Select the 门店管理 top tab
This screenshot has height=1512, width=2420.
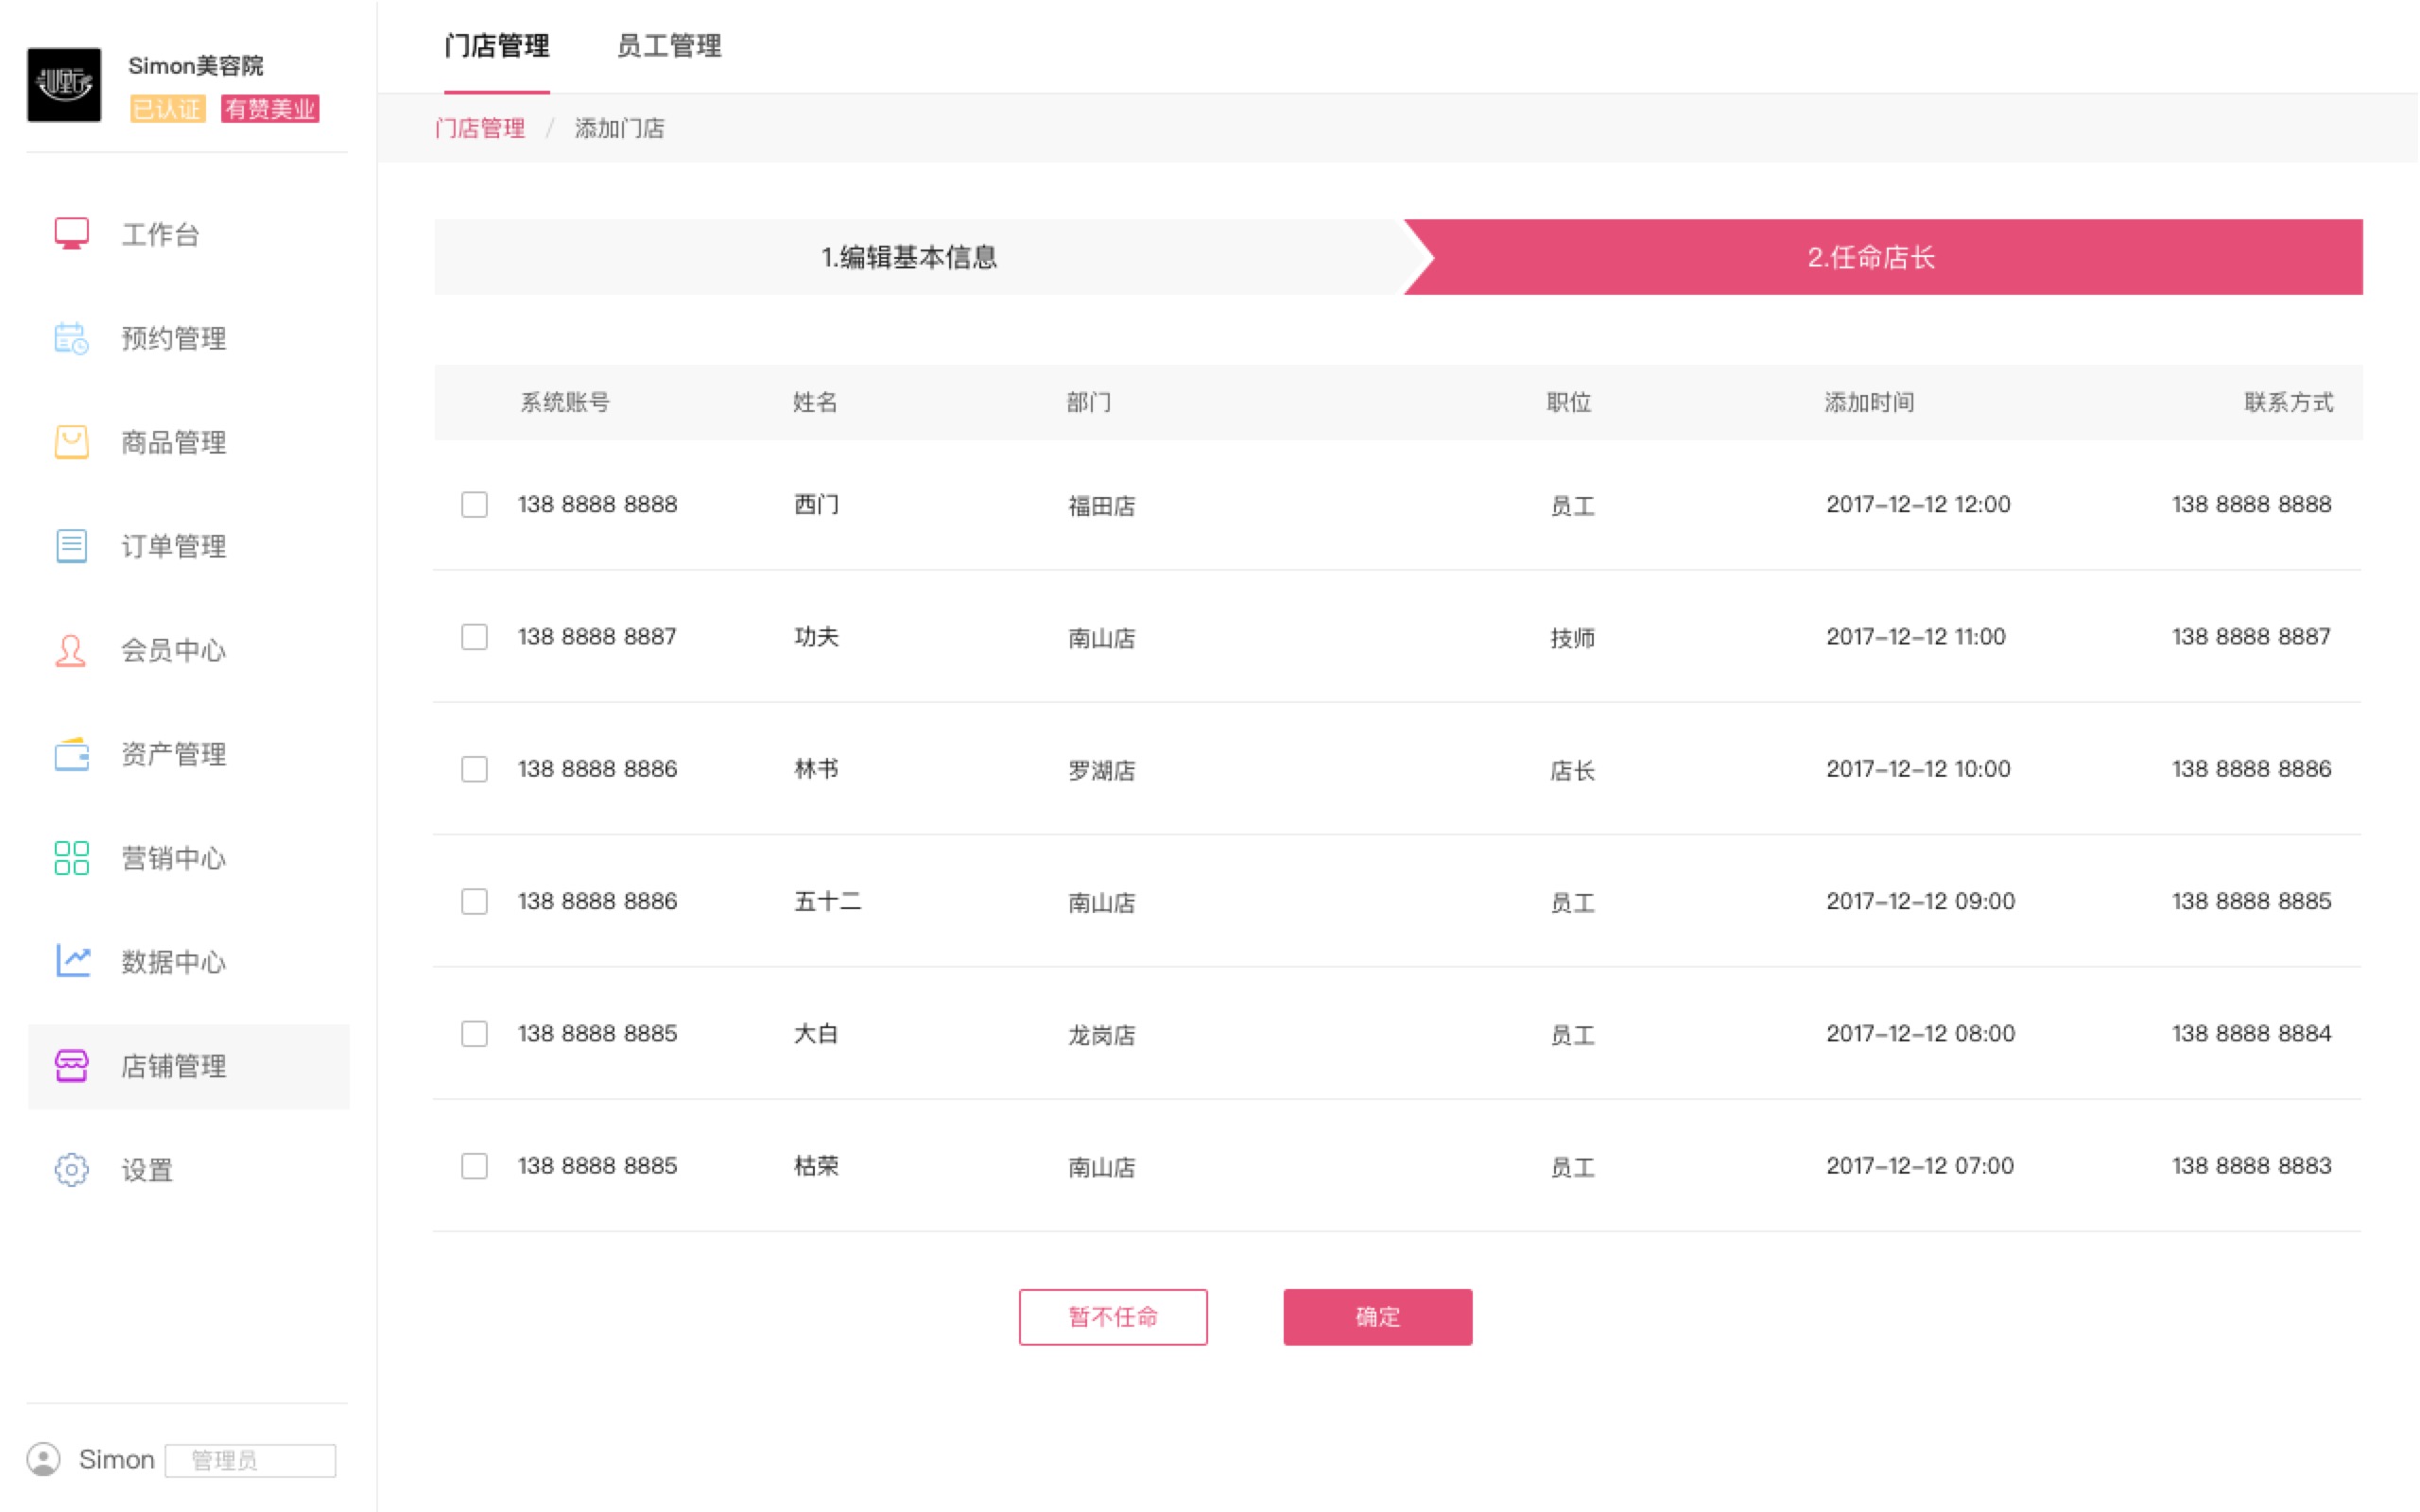click(x=497, y=46)
